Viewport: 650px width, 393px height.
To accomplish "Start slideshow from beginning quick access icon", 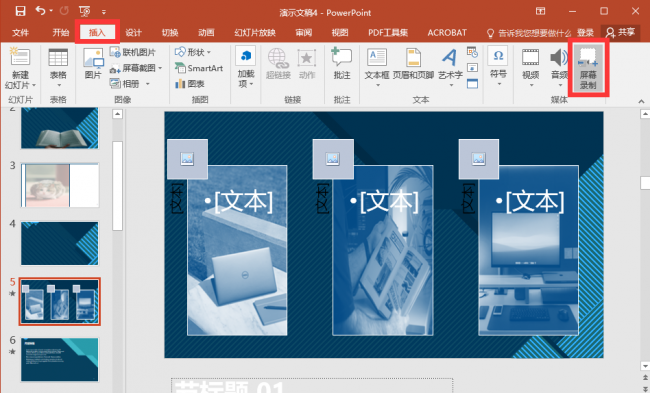I will pos(85,11).
